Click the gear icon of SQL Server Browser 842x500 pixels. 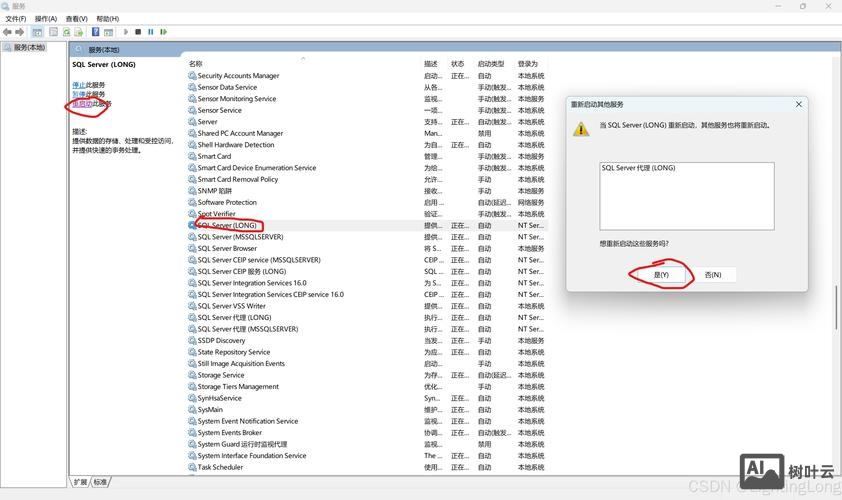click(x=192, y=248)
